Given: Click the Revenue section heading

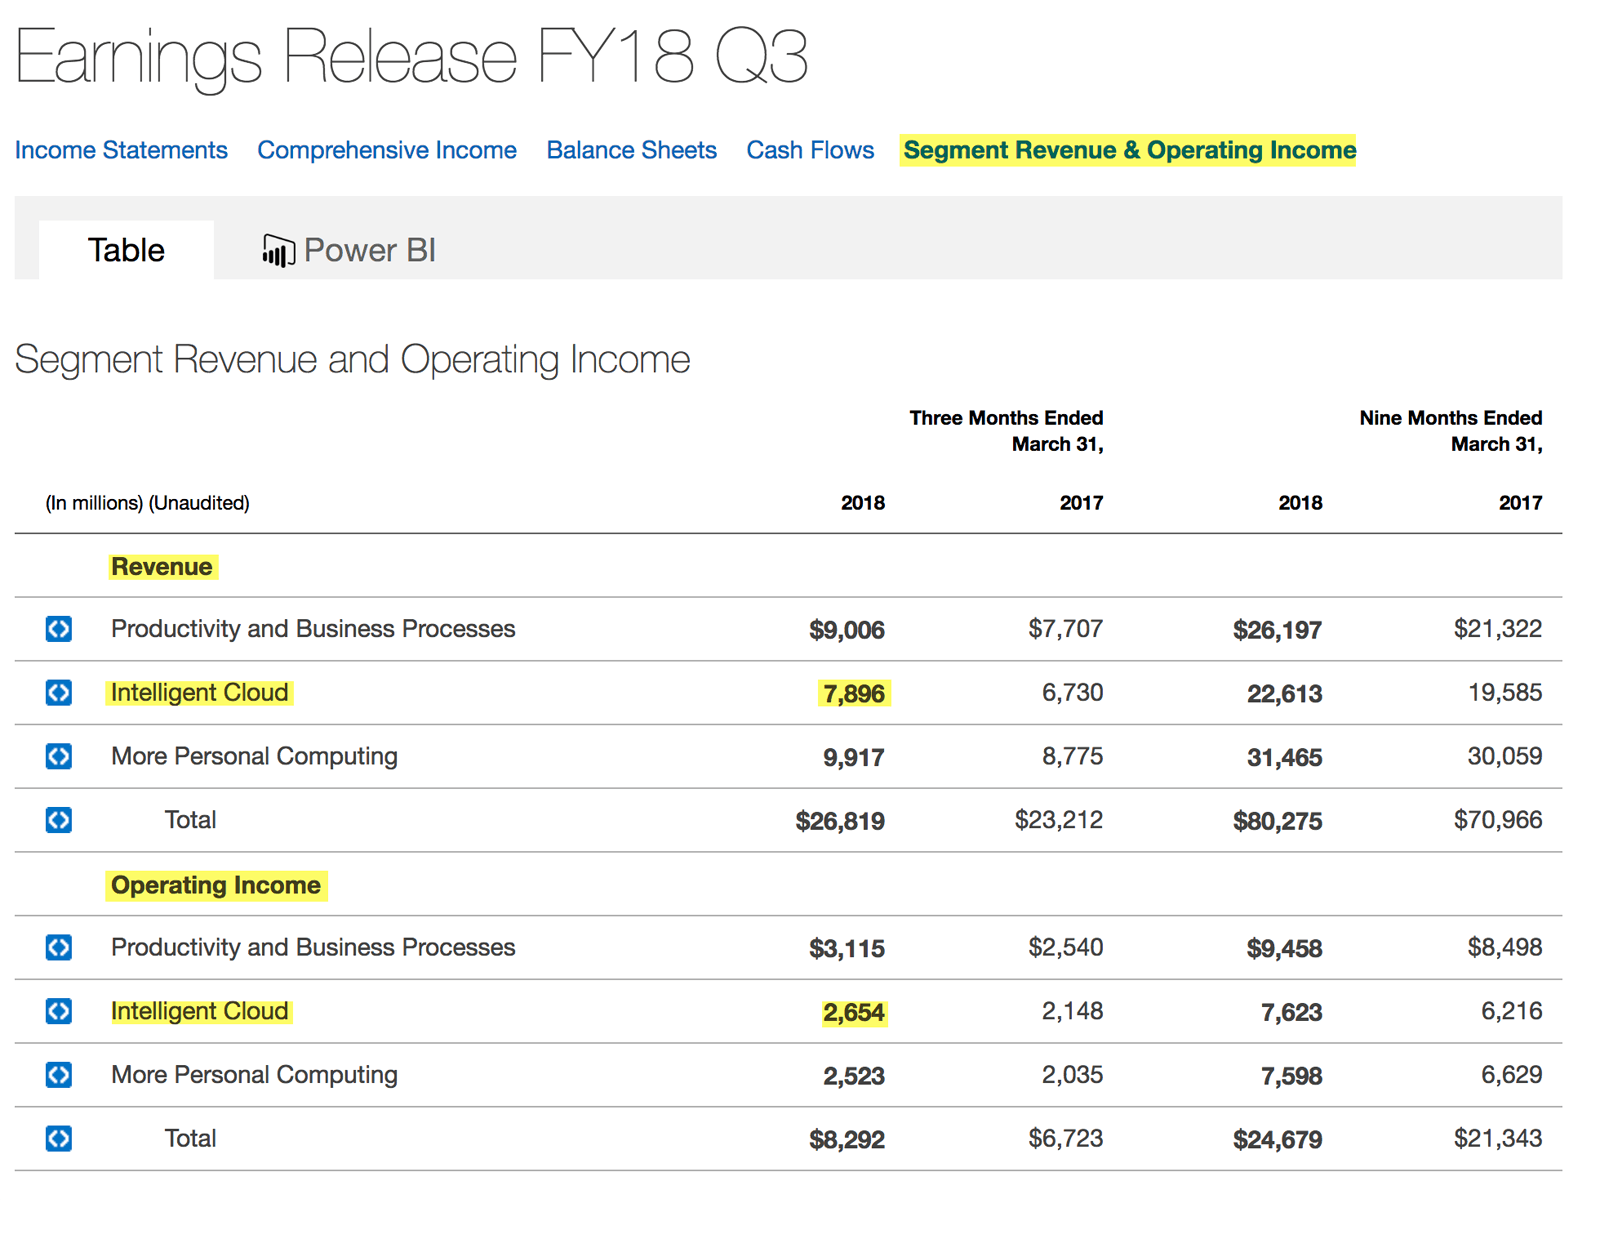Looking at the screenshot, I should (x=162, y=567).
